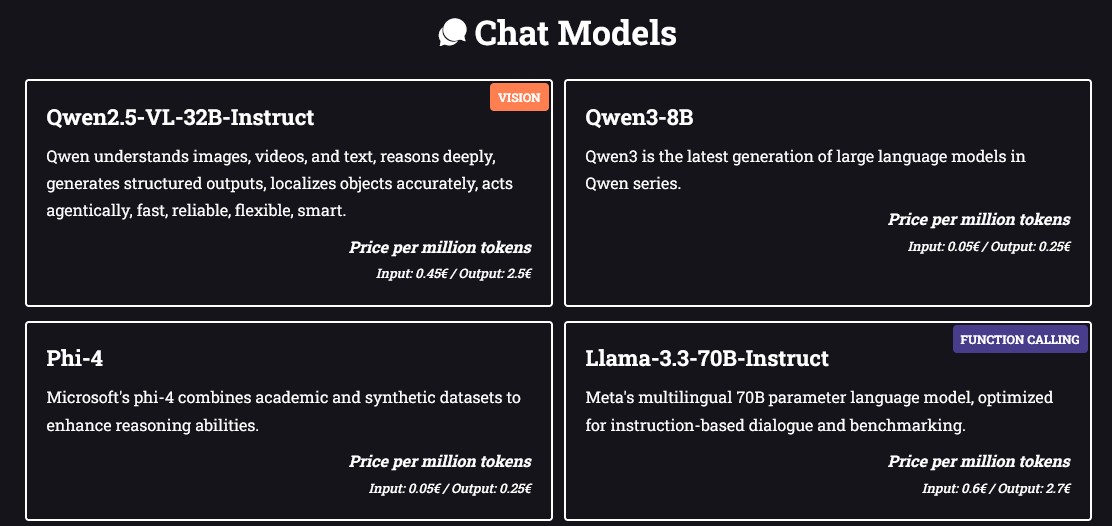Click the Chat Models section heading
This screenshot has width=1112, height=526.
(575, 33)
